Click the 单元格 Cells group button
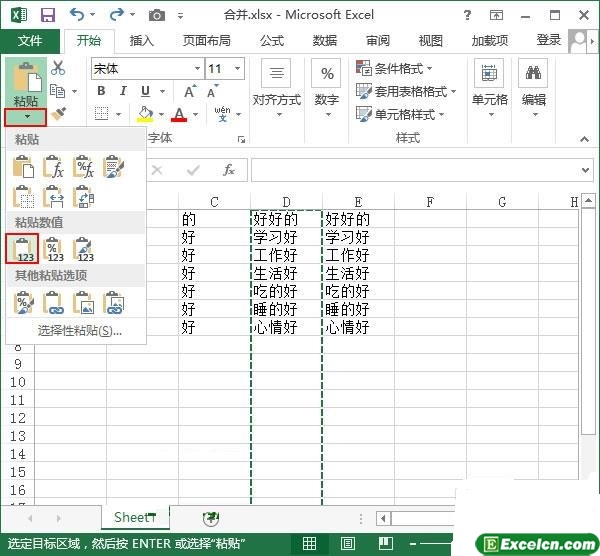 tap(489, 90)
